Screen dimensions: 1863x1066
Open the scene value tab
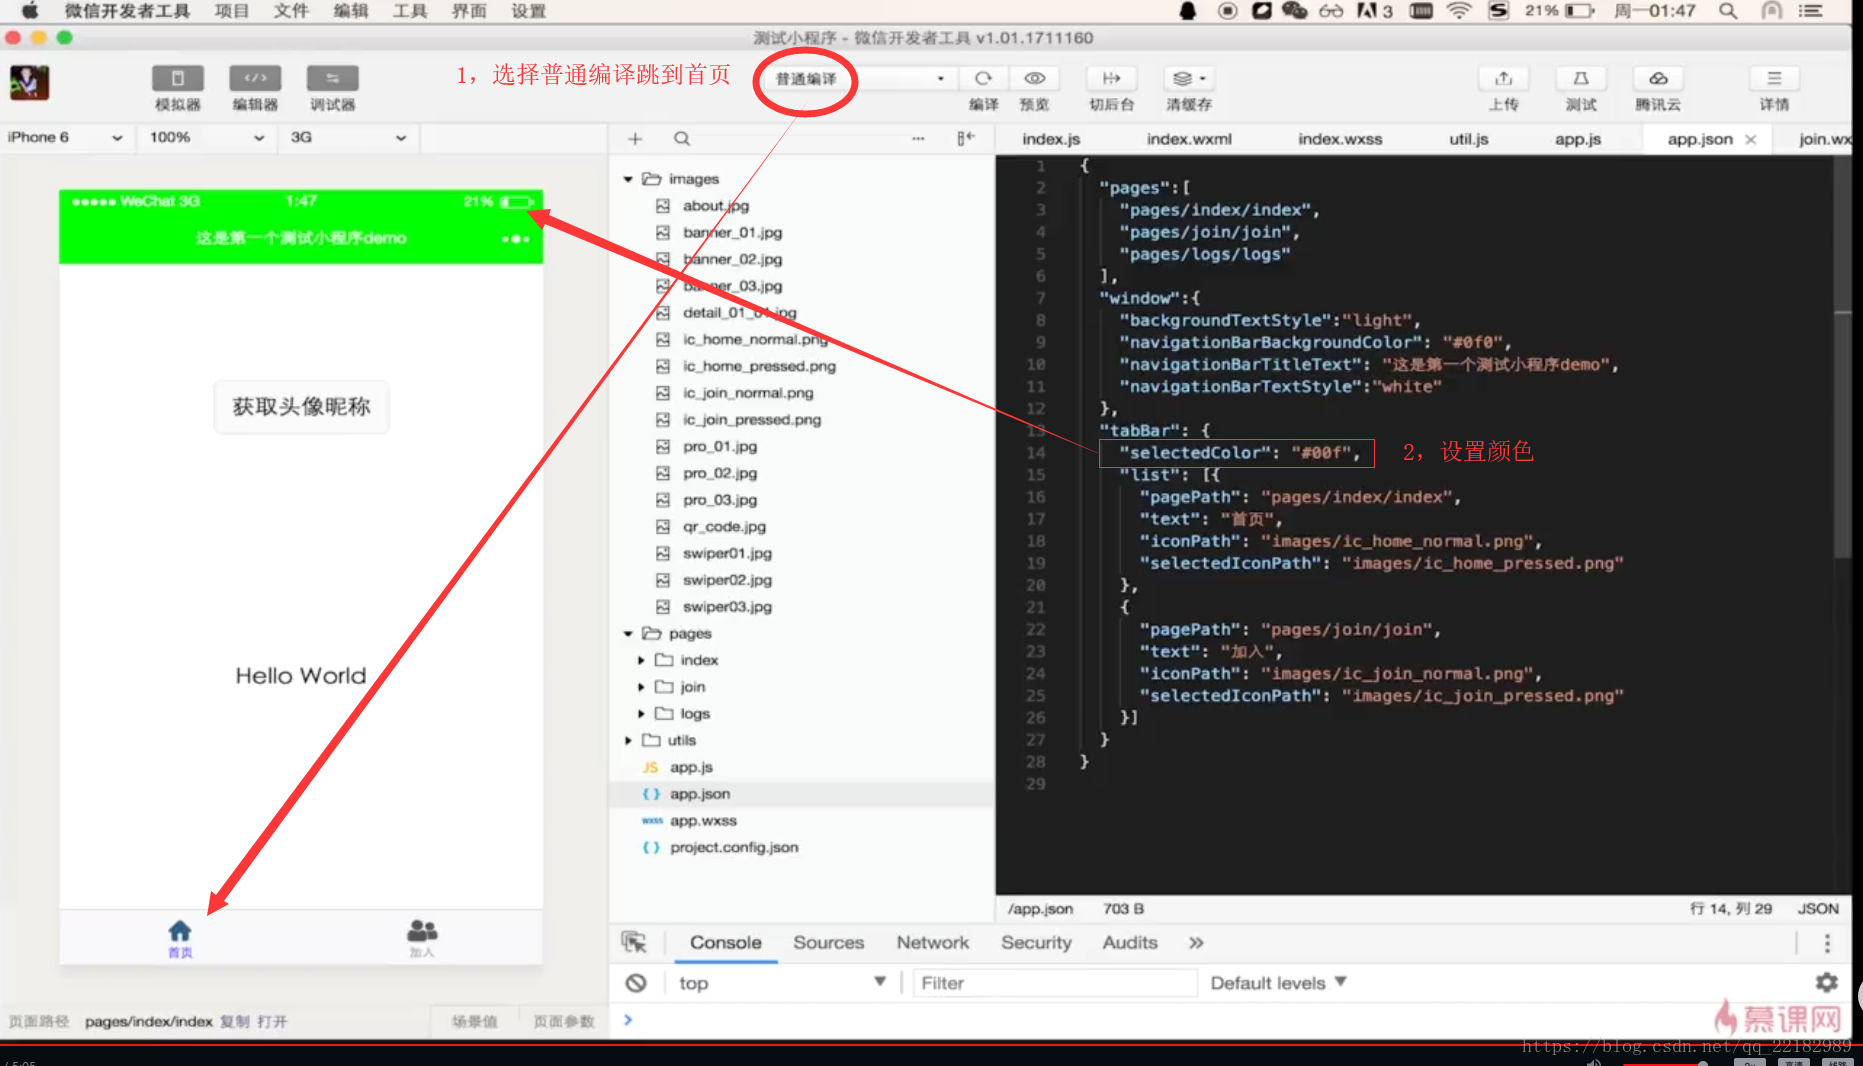[474, 1021]
